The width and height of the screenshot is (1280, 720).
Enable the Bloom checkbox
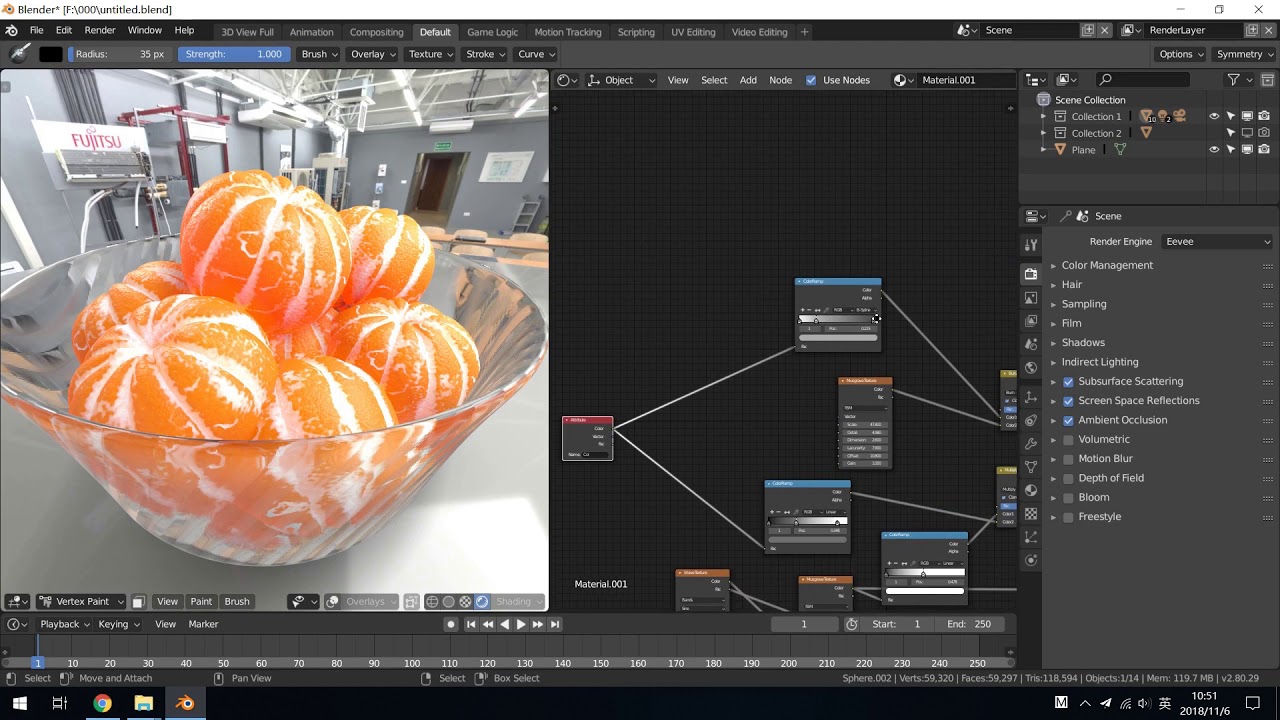click(1068, 498)
